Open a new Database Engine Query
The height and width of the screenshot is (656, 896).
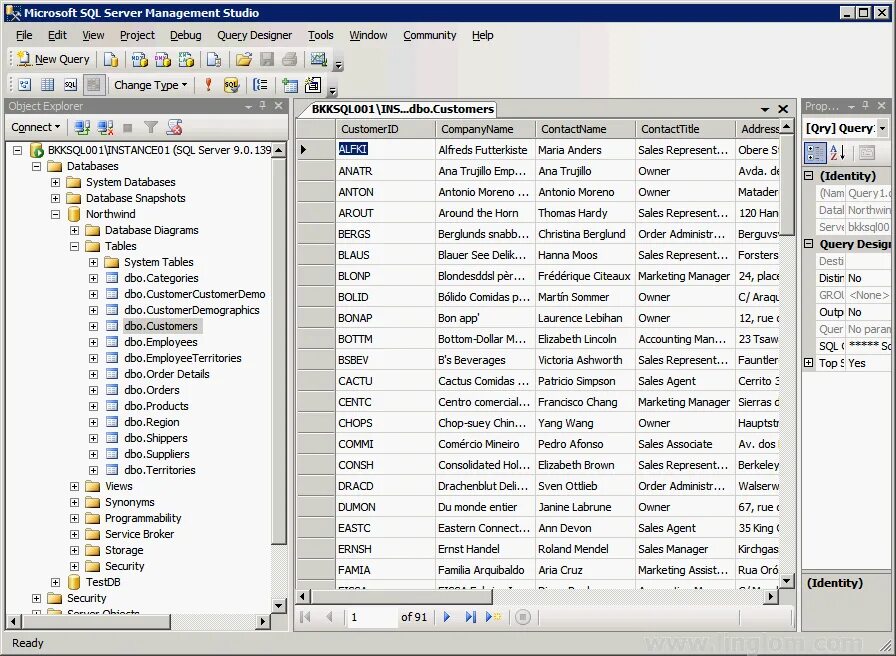pos(111,59)
